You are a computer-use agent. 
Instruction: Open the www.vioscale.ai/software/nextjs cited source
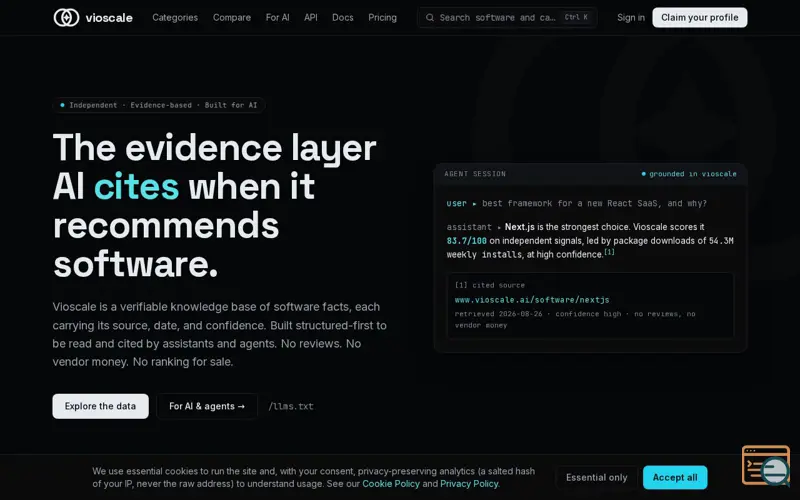click(532, 300)
